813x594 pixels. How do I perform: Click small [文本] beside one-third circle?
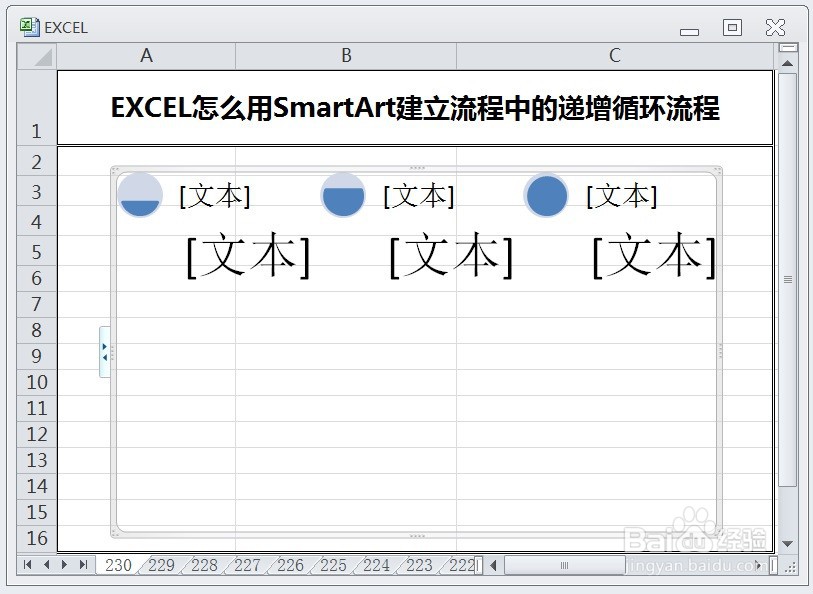(x=215, y=196)
